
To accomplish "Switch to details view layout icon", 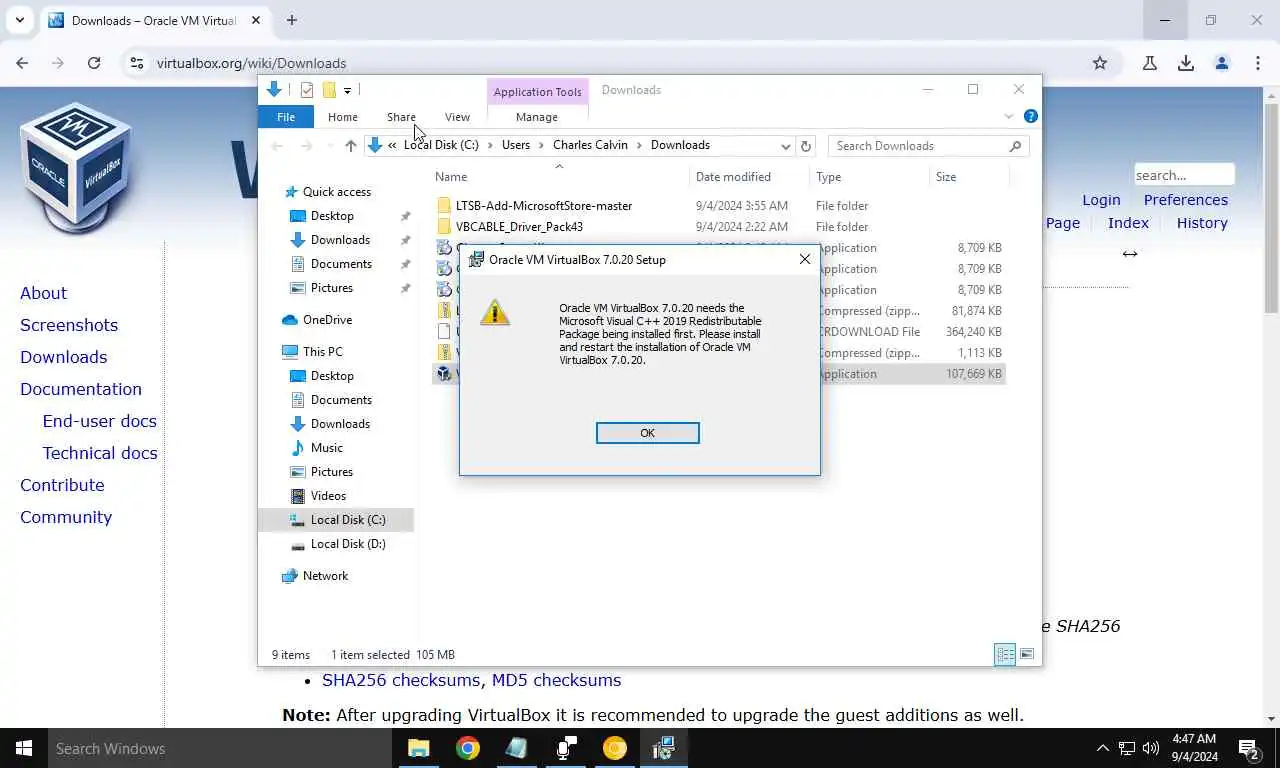I will (1005, 655).
